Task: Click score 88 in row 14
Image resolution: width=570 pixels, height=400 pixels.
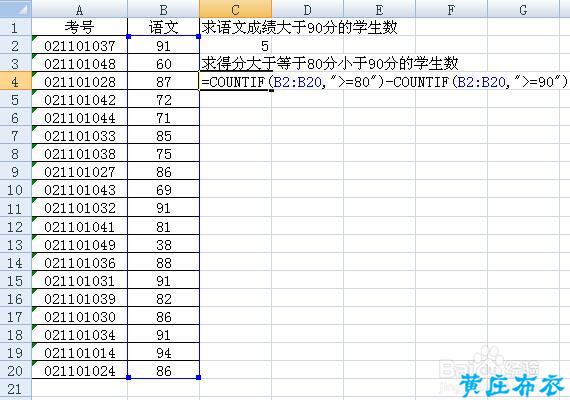Action: tap(163, 263)
